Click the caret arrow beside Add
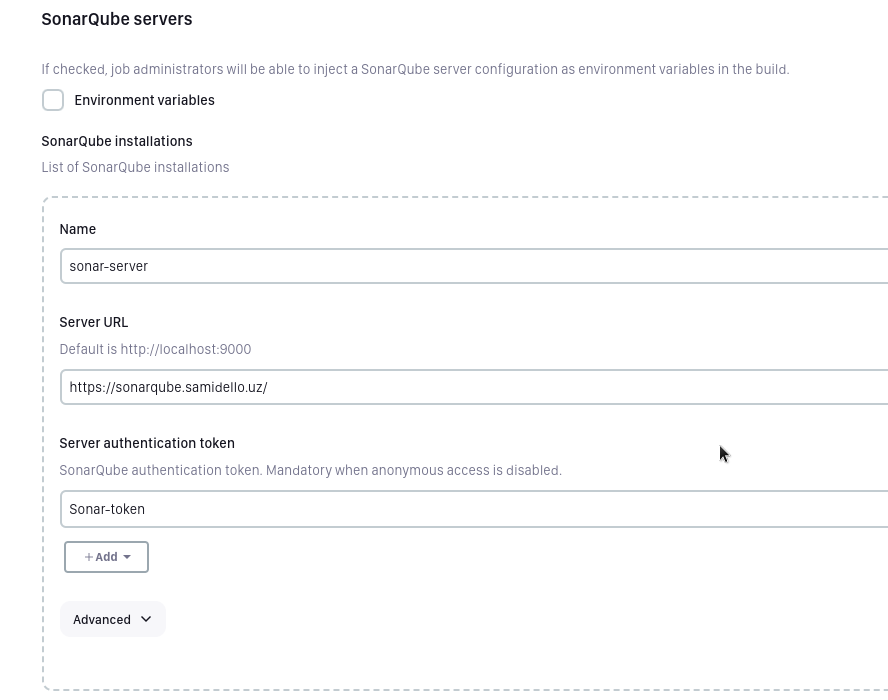888x700 pixels. (127, 557)
